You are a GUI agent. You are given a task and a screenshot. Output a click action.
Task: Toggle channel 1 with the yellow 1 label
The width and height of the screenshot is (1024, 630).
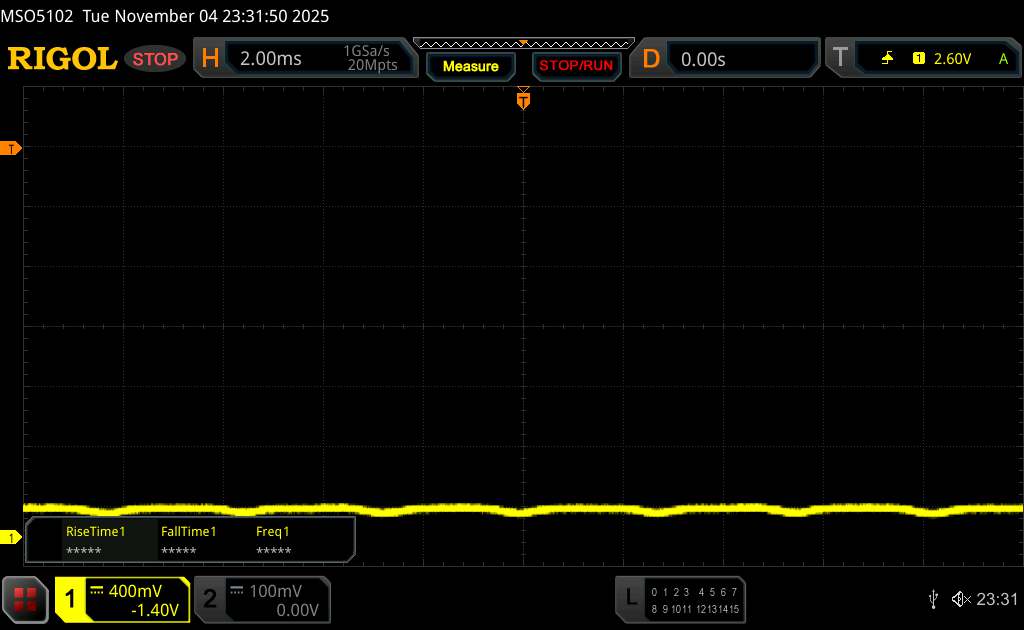[x=71, y=599]
